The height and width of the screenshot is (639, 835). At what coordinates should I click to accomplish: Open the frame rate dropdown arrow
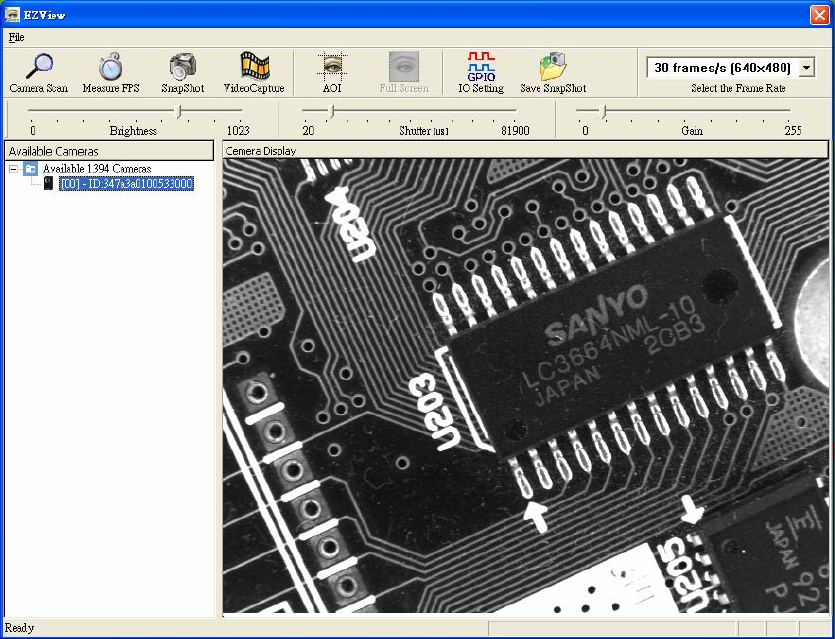pos(807,68)
